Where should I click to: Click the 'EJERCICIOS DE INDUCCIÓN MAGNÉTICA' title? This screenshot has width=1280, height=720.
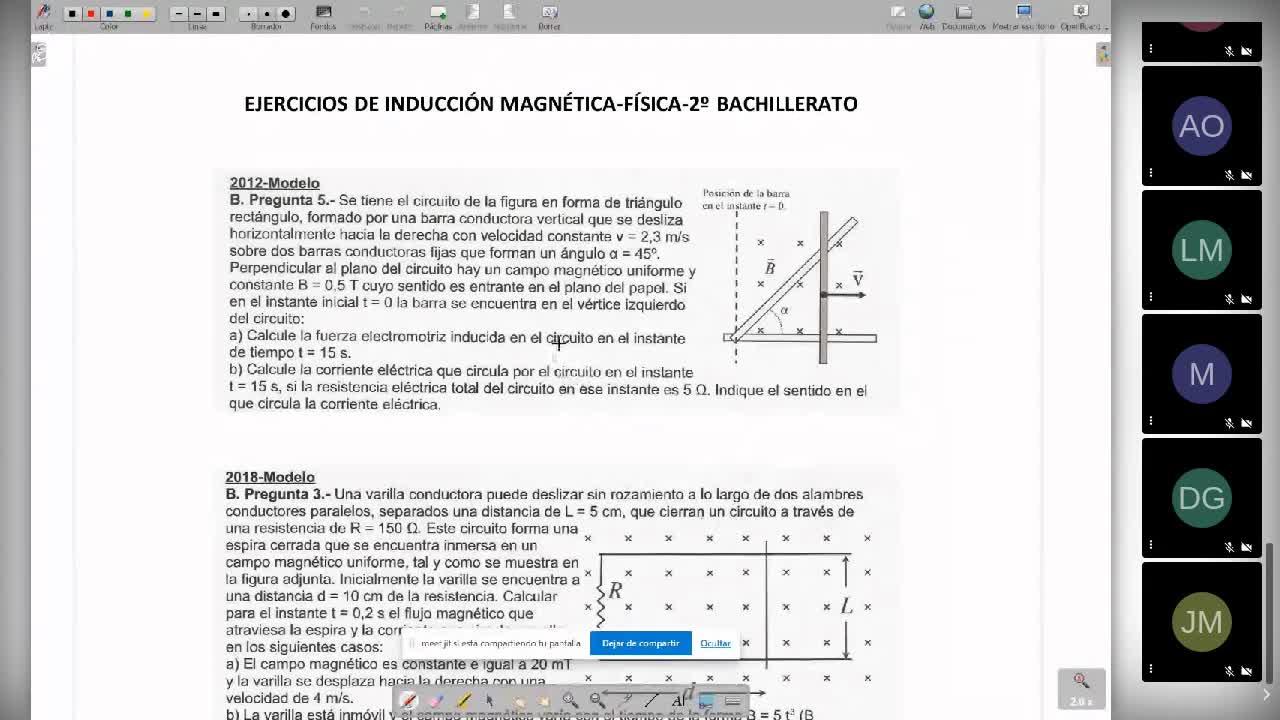551,104
